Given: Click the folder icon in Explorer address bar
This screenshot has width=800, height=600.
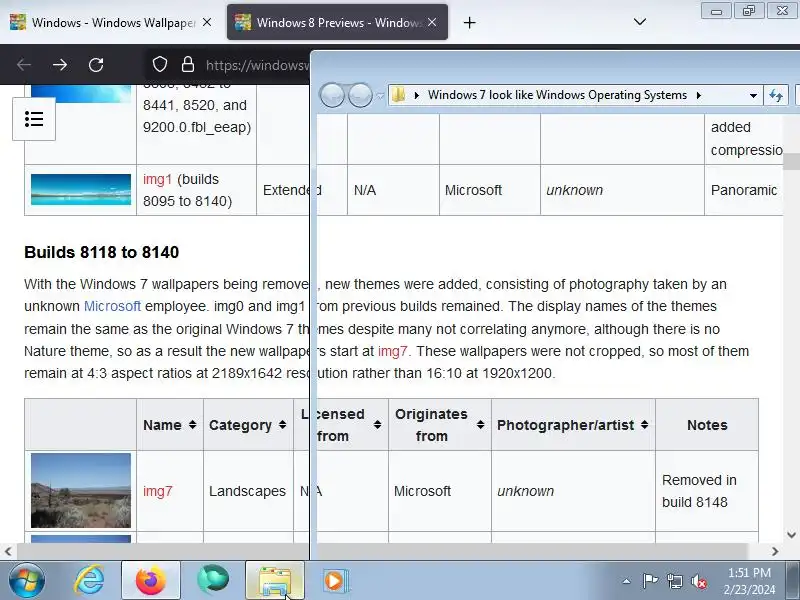Looking at the screenshot, I should pos(398,95).
